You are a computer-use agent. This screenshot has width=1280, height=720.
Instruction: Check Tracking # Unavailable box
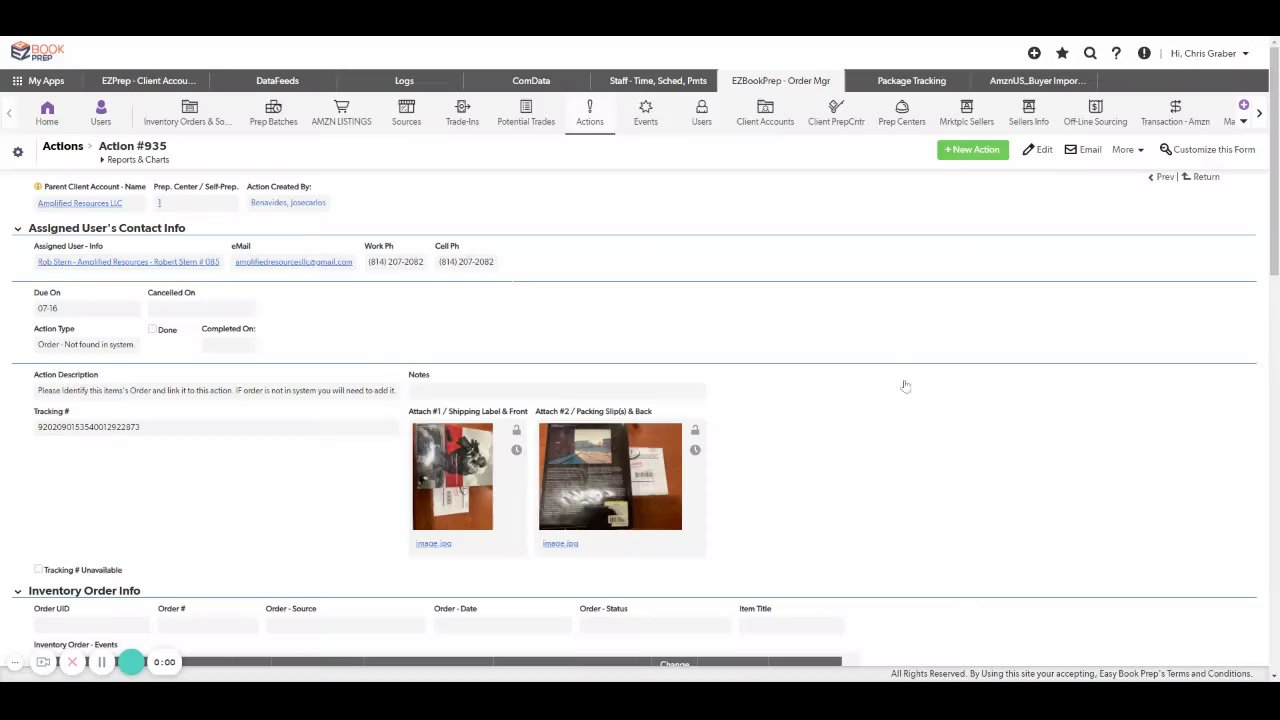38,569
